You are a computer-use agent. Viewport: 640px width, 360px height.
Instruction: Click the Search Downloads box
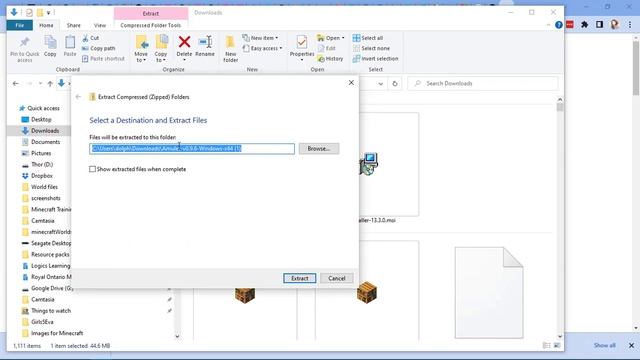[x=483, y=84]
